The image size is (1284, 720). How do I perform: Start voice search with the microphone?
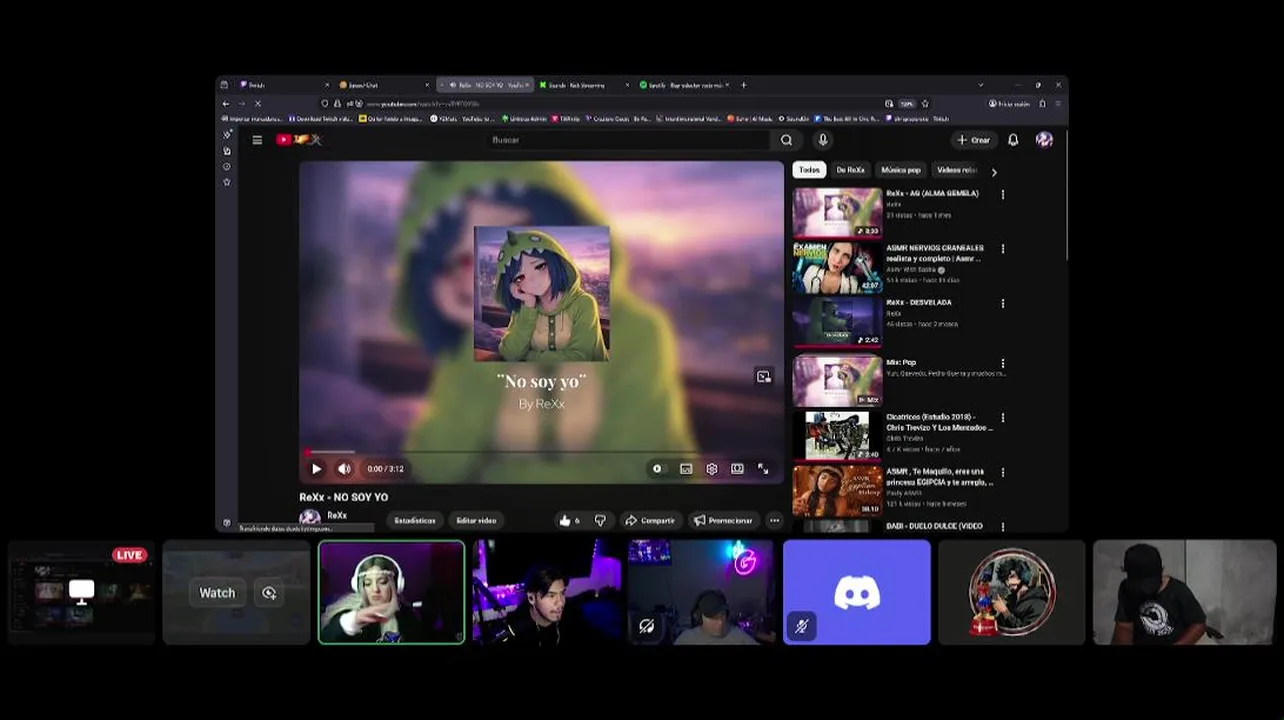(823, 140)
